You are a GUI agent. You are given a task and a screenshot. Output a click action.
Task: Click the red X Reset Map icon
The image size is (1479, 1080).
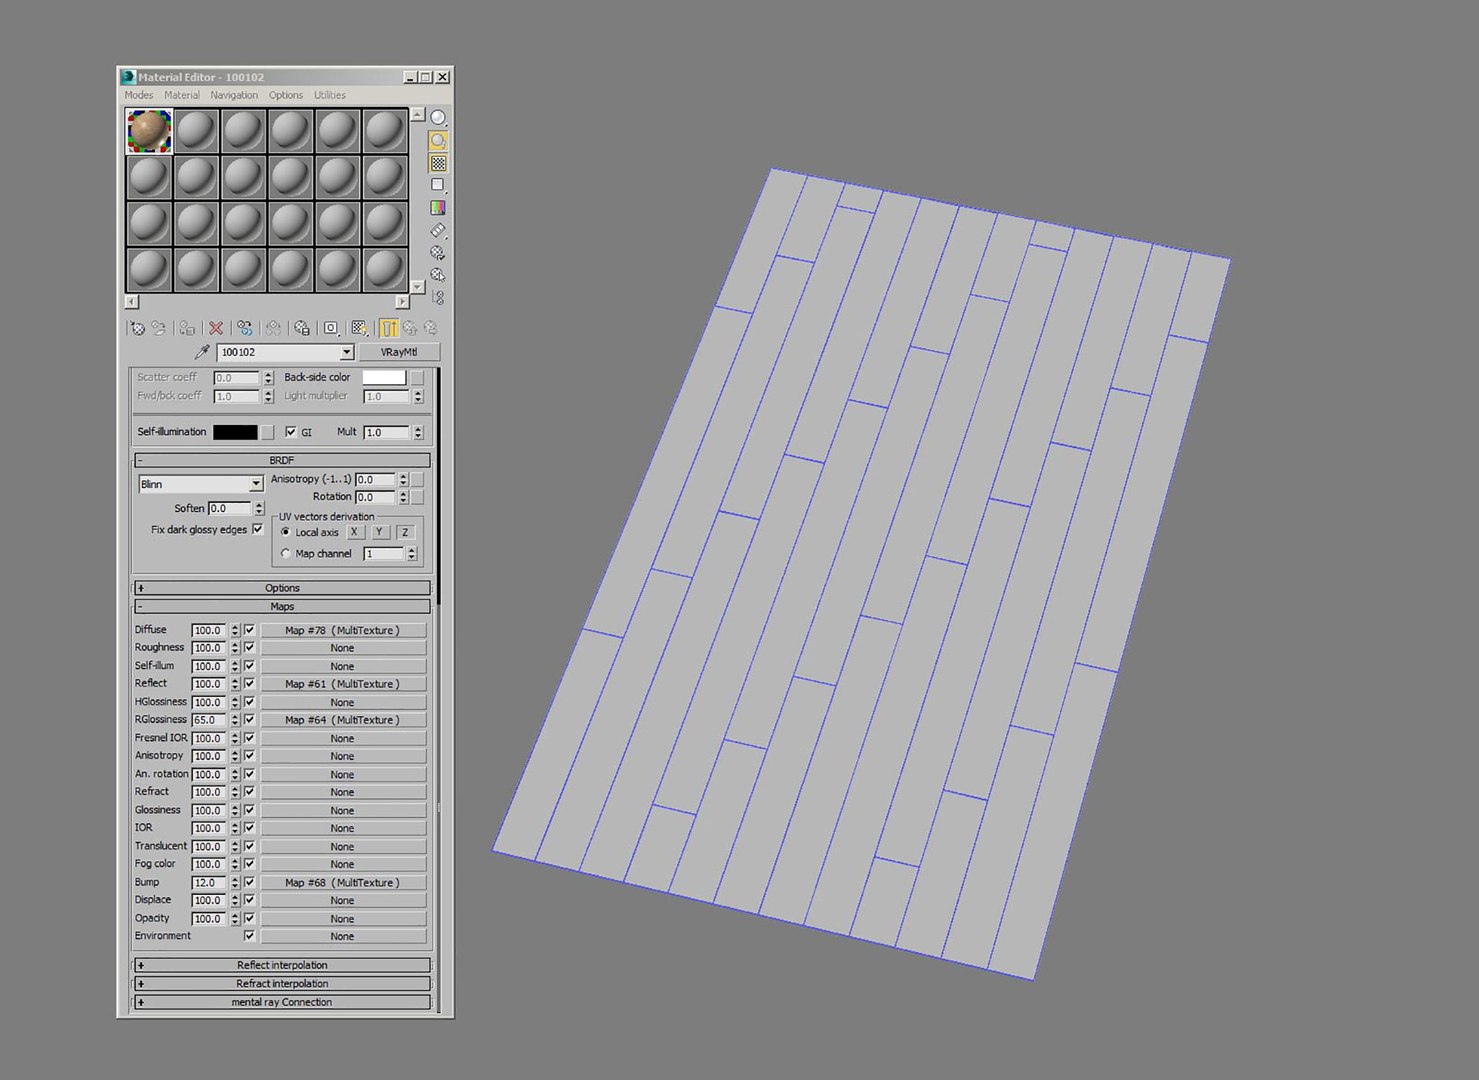(x=215, y=328)
